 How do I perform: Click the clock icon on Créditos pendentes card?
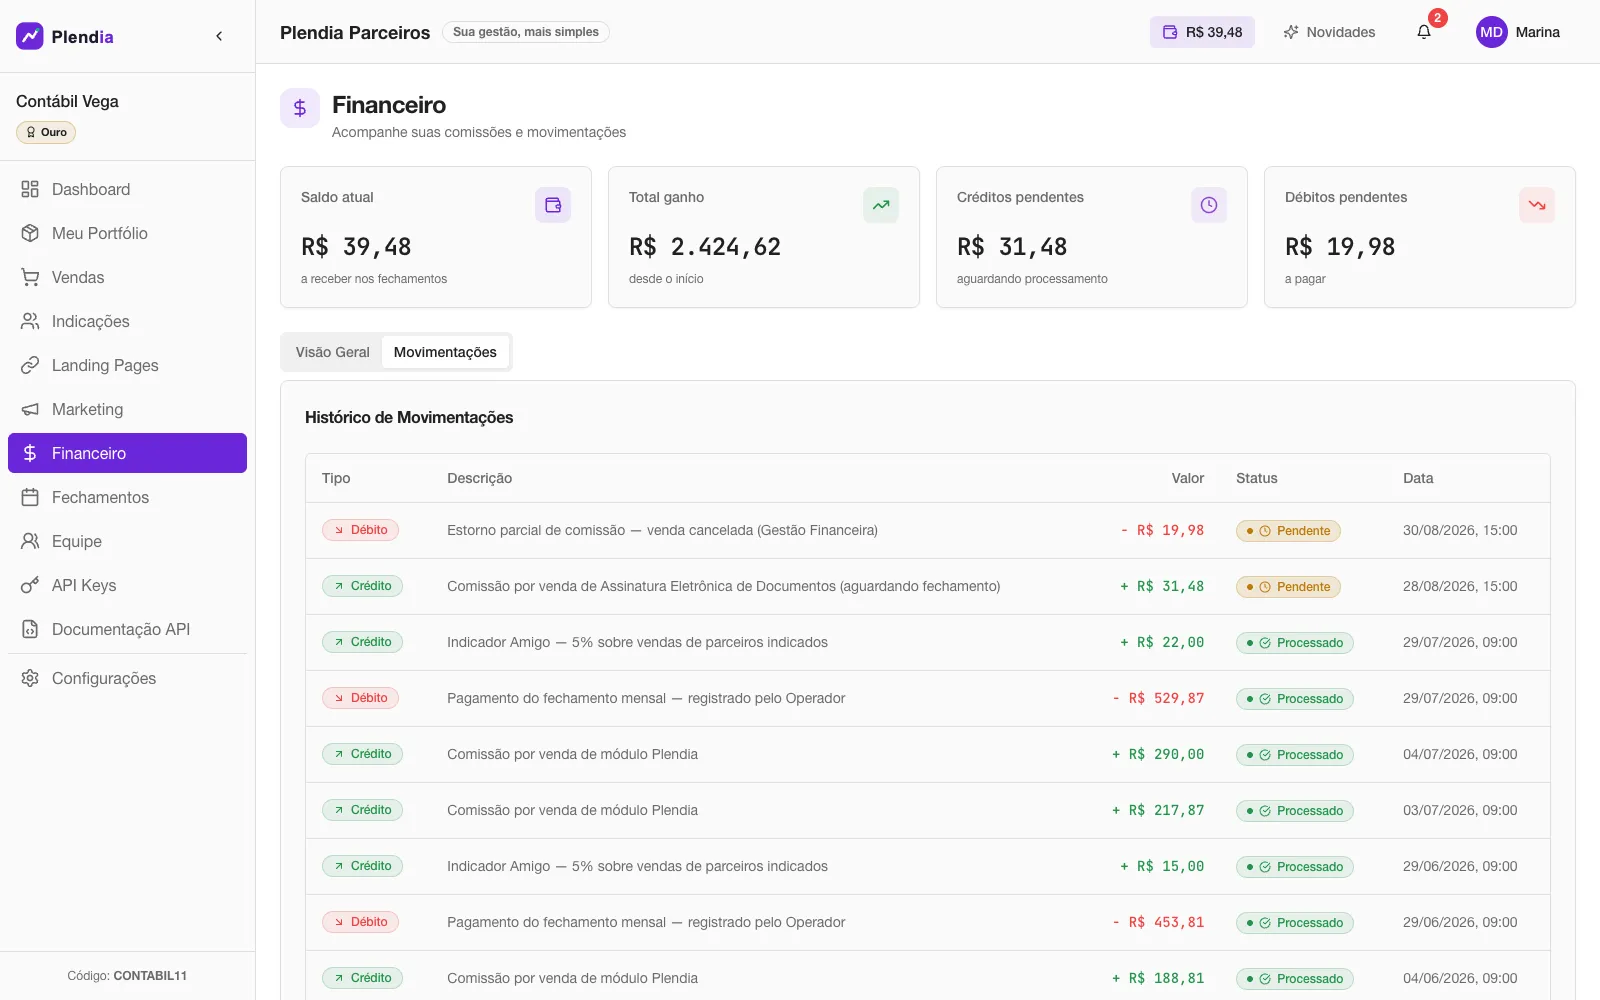(x=1209, y=205)
